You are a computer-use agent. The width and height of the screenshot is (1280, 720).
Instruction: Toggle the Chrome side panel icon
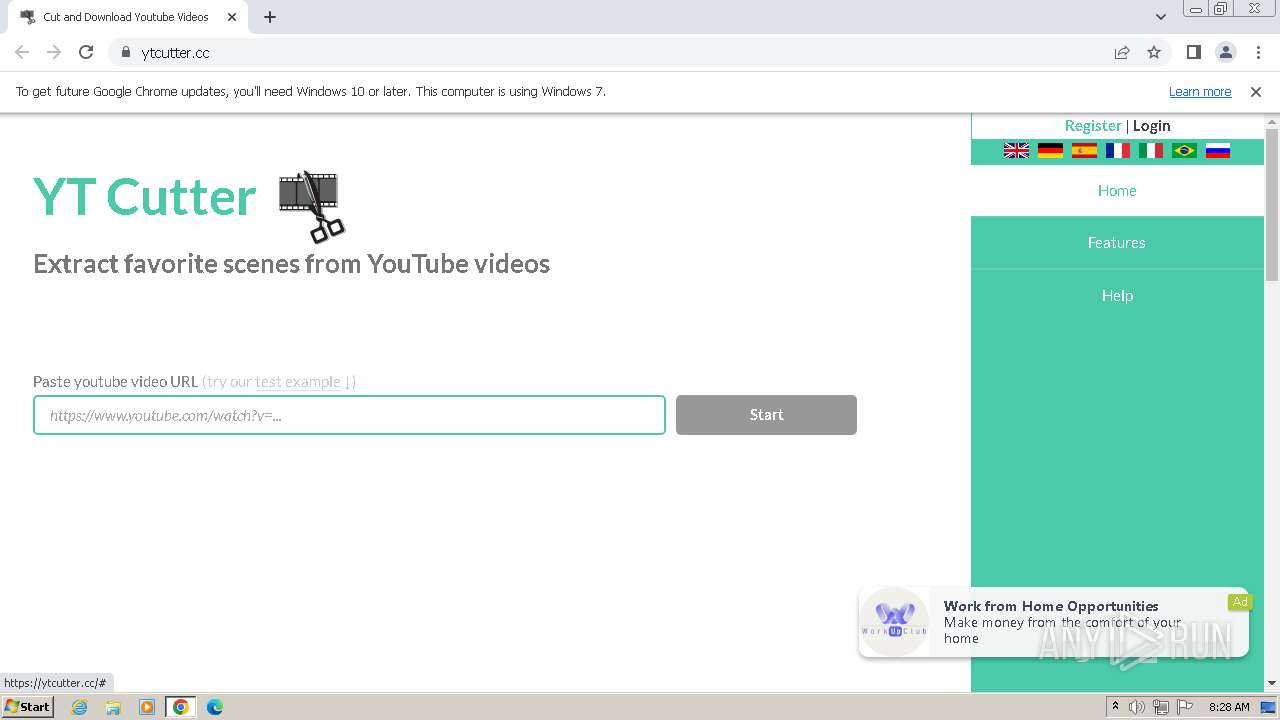point(1193,52)
